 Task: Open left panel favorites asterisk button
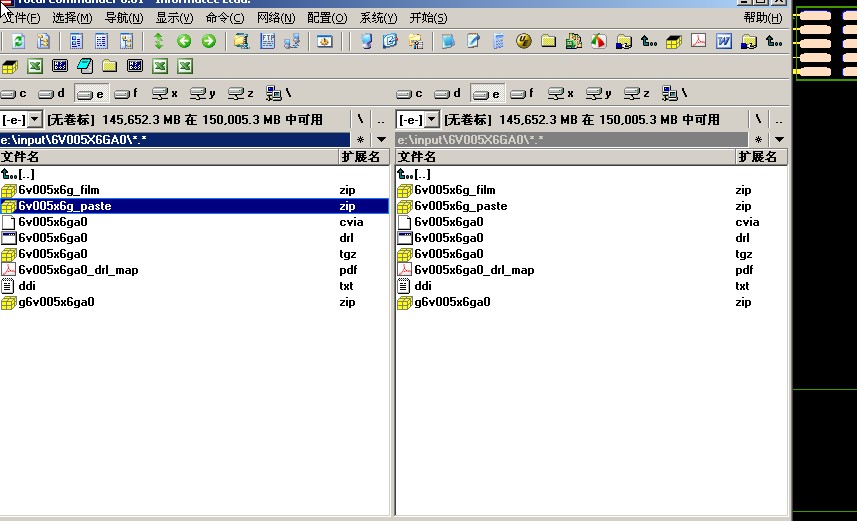pyautogui.click(x=360, y=139)
